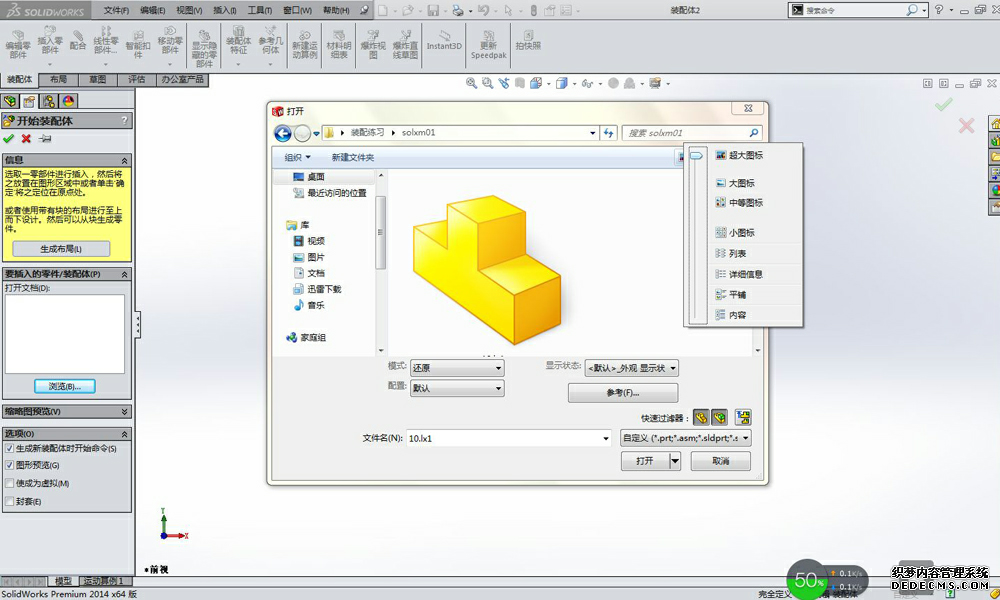Enable the 使成为虚拟 checkbox
The height and width of the screenshot is (600, 1000).
(x=10, y=483)
